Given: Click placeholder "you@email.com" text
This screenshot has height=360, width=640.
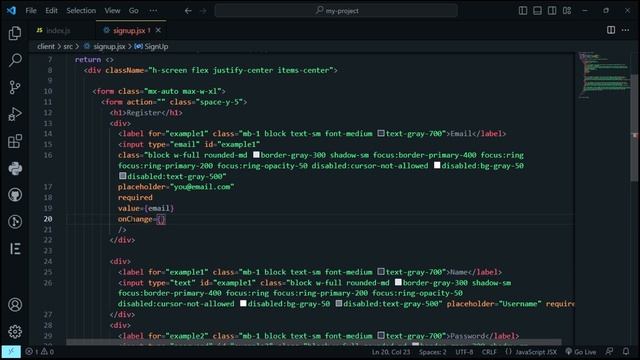Looking at the screenshot, I should coord(176,187).
